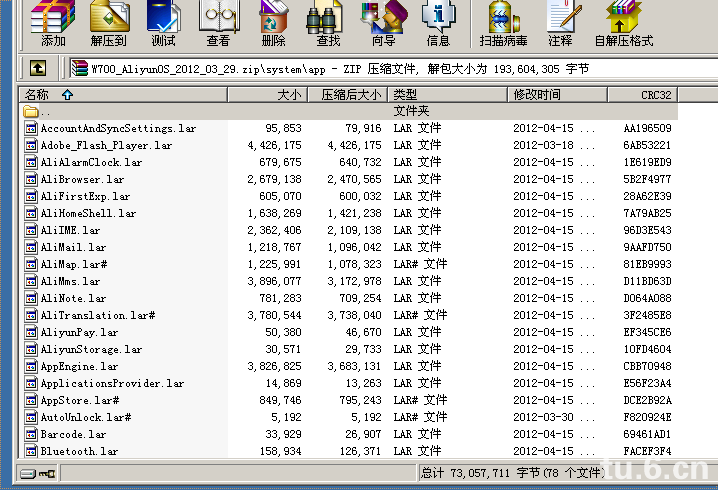This screenshot has width=718, height=490.
Task: Click the LAR# 文件 type of AppStore
Action: click(x=420, y=400)
